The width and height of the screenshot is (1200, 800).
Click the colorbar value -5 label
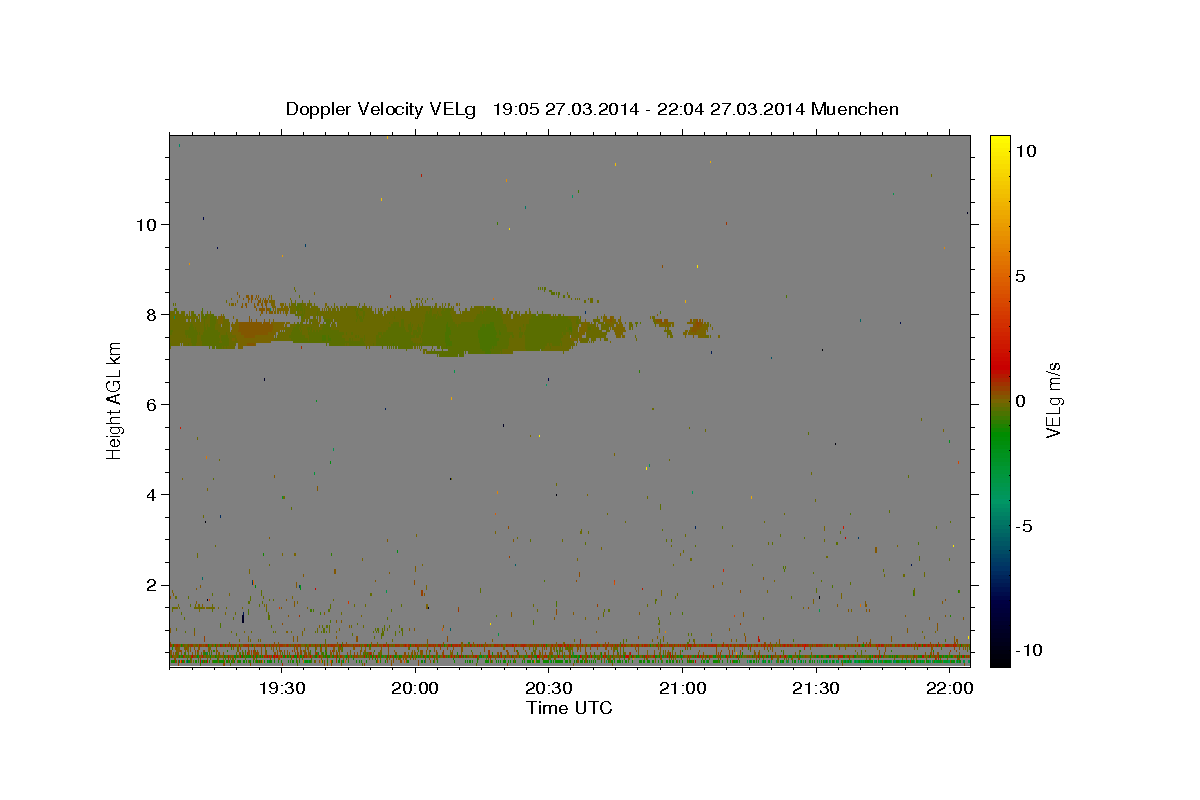(x=1023, y=526)
